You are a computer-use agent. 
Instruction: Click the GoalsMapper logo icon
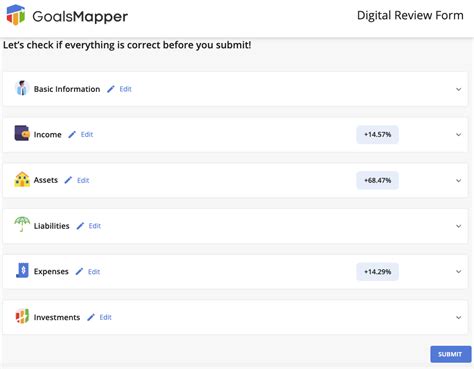tap(16, 15)
